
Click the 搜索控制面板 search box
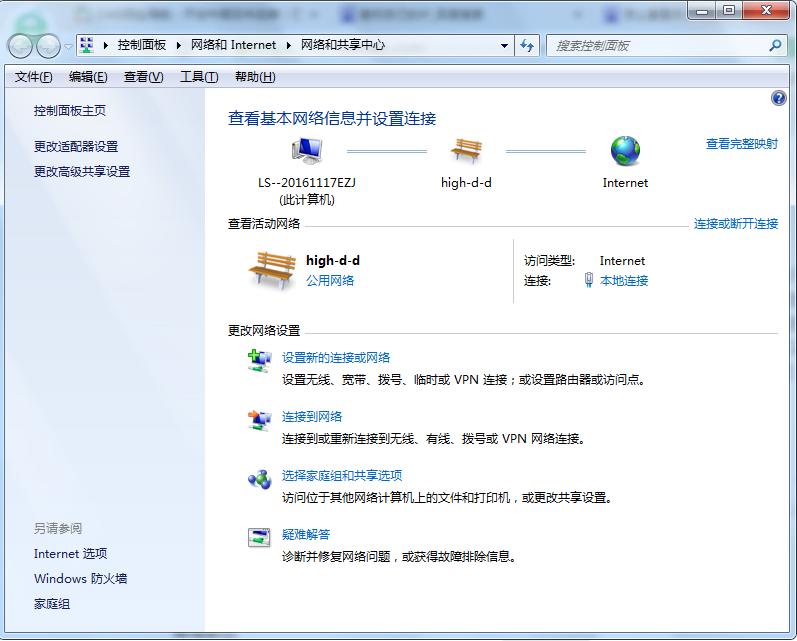pos(657,45)
